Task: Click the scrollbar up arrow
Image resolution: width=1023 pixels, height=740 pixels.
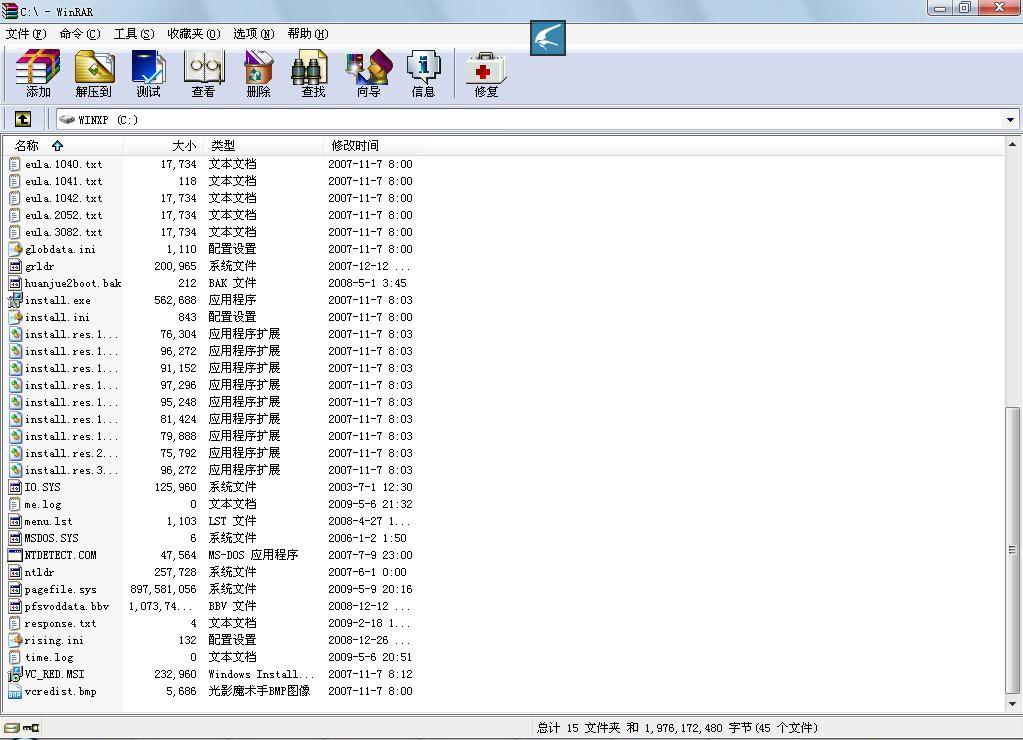Action: click(x=1013, y=144)
